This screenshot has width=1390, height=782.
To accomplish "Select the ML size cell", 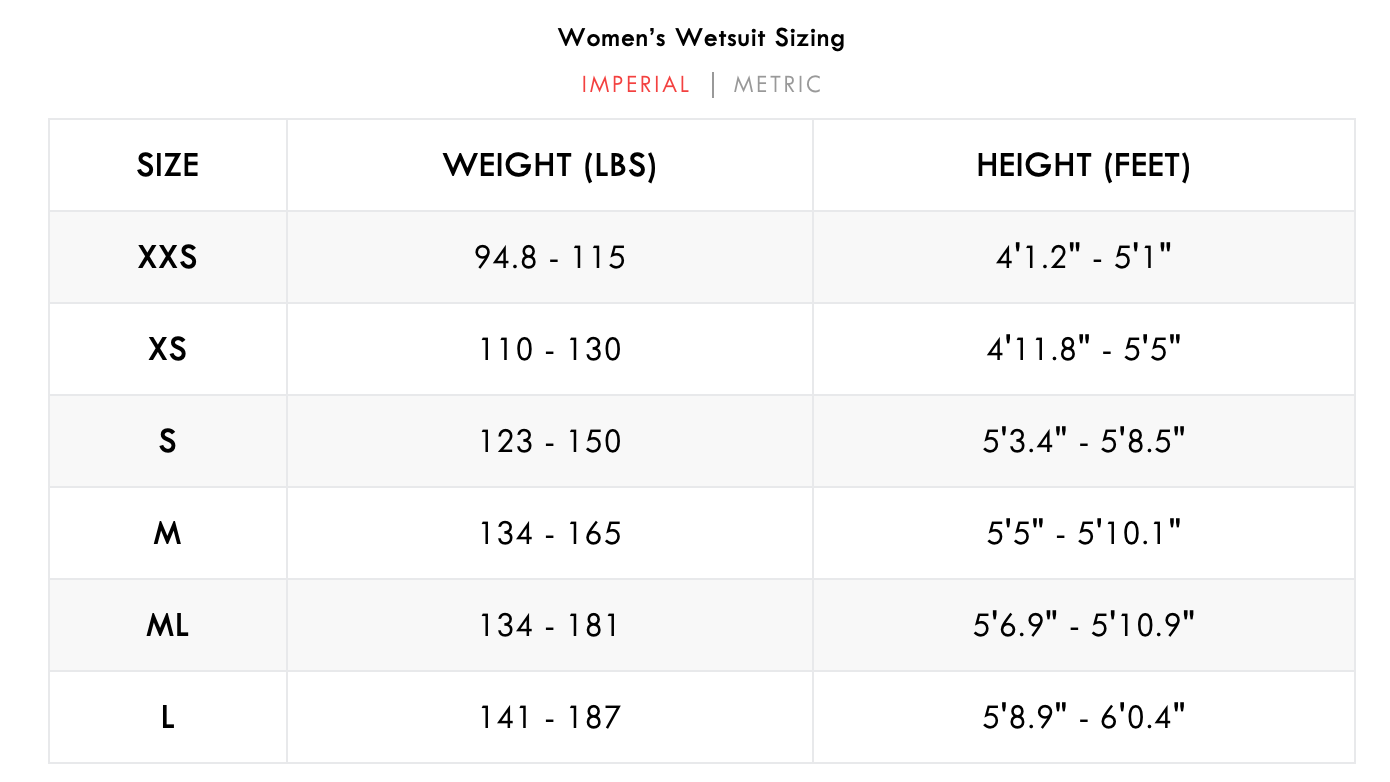I will click(x=168, y=625).
